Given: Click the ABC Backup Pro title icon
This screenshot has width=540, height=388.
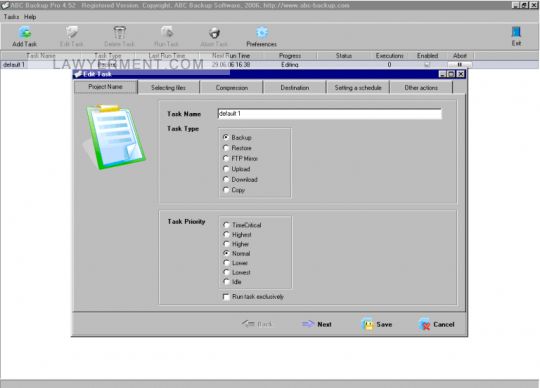Looking at the screenshot, I should pyautogui.click(x=5, y=6).
